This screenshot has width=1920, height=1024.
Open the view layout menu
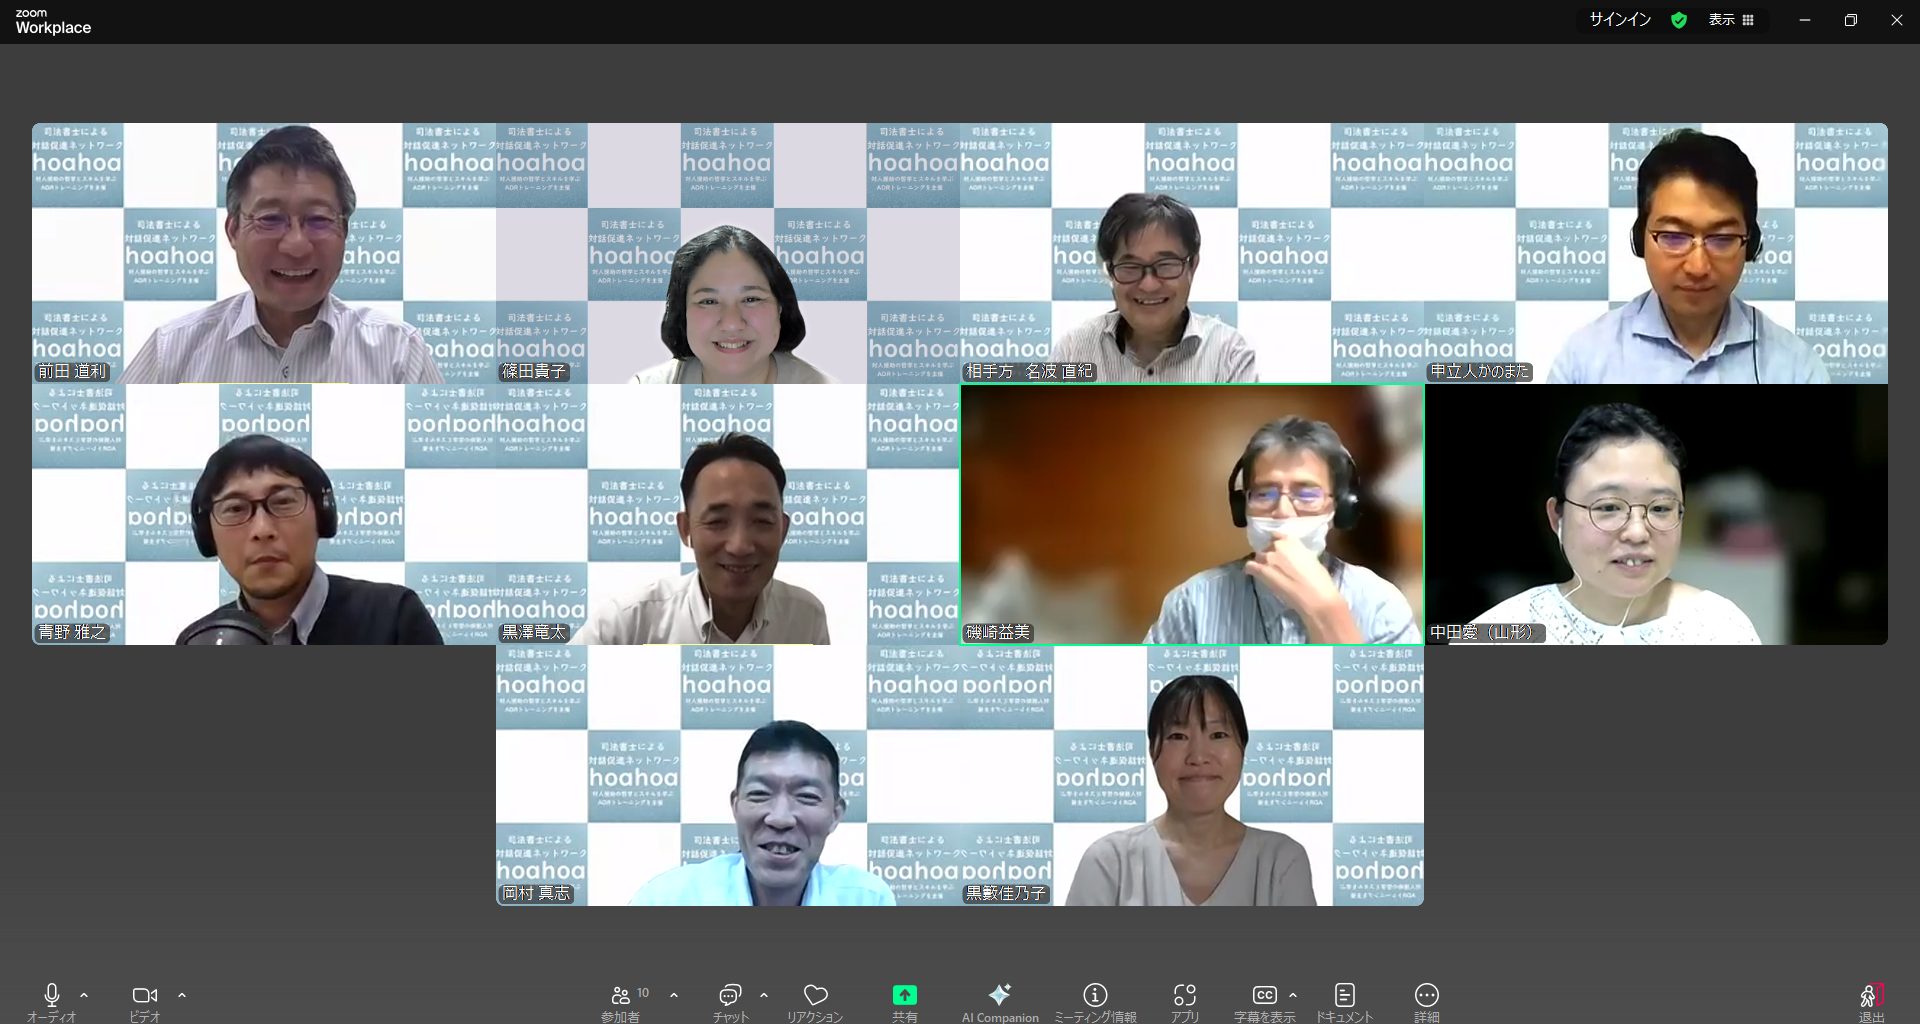click(x=1731, y=20)
